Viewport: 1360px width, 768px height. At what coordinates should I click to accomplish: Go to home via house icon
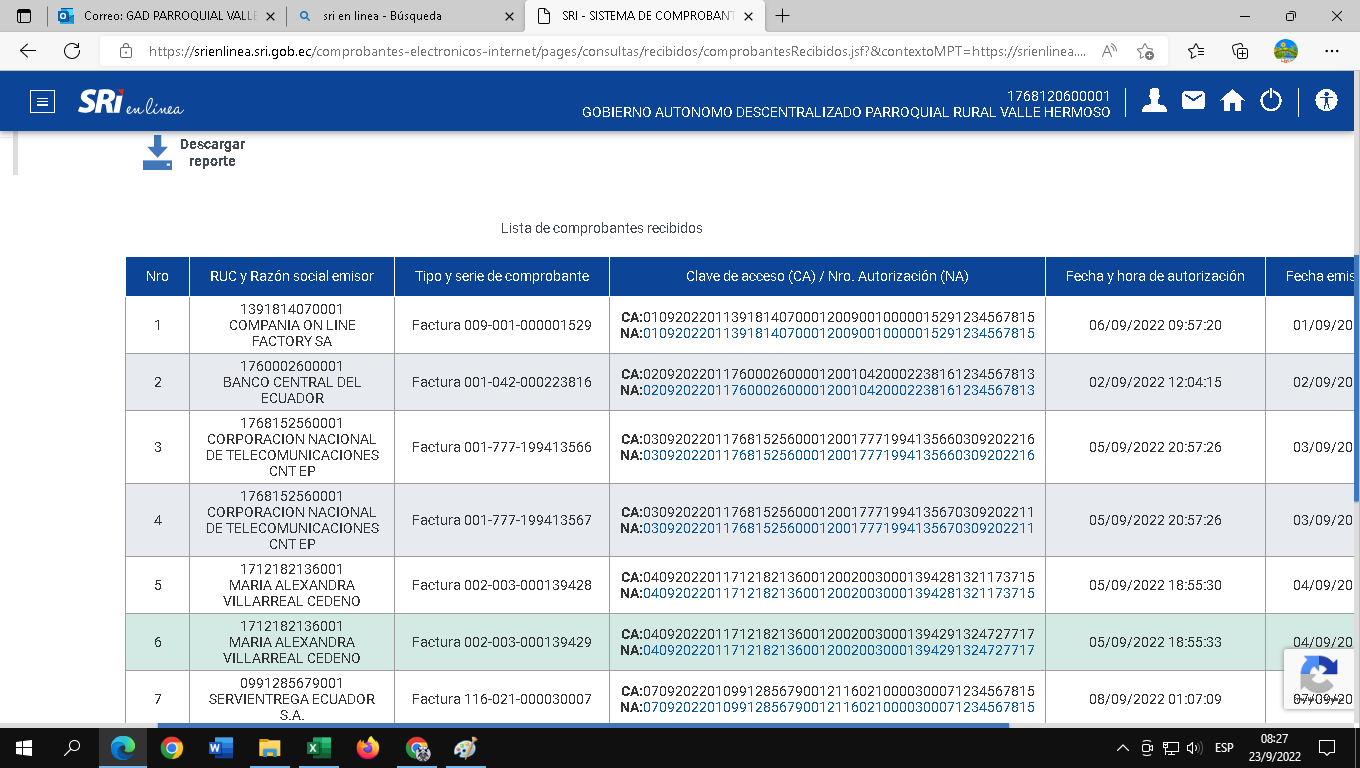point(1232,101)
